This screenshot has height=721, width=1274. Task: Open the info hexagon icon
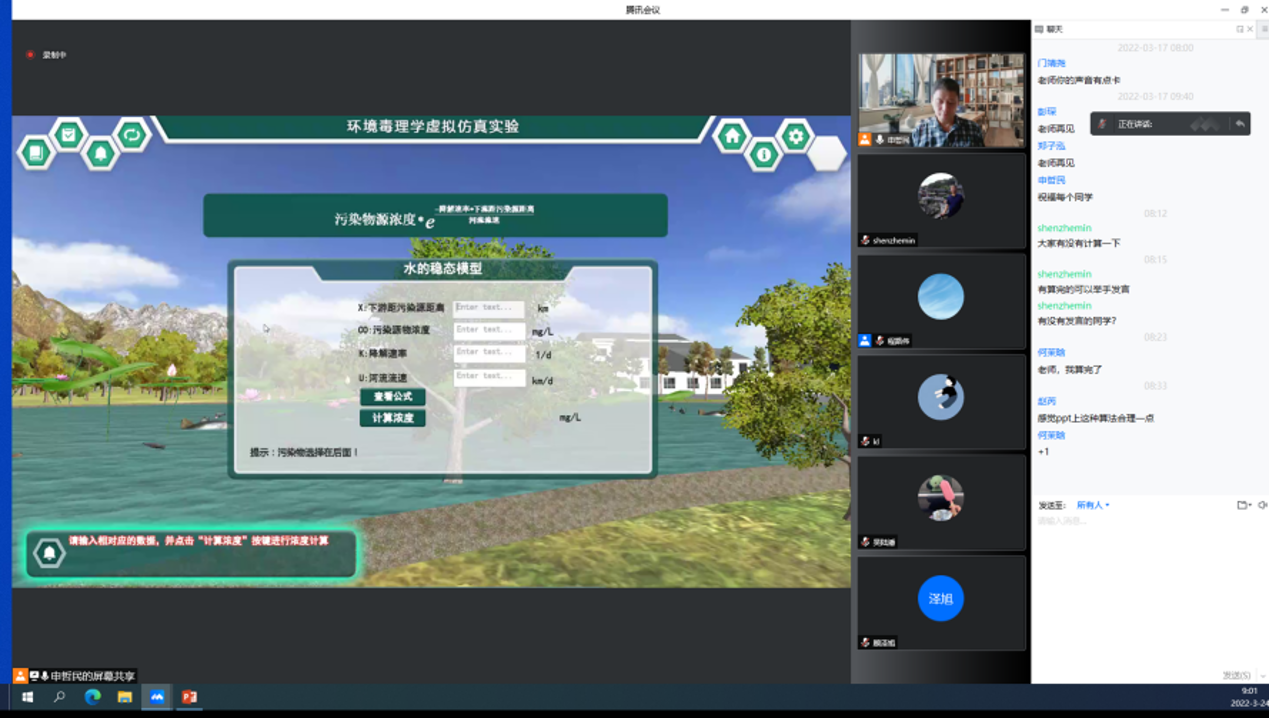(764, 154)
